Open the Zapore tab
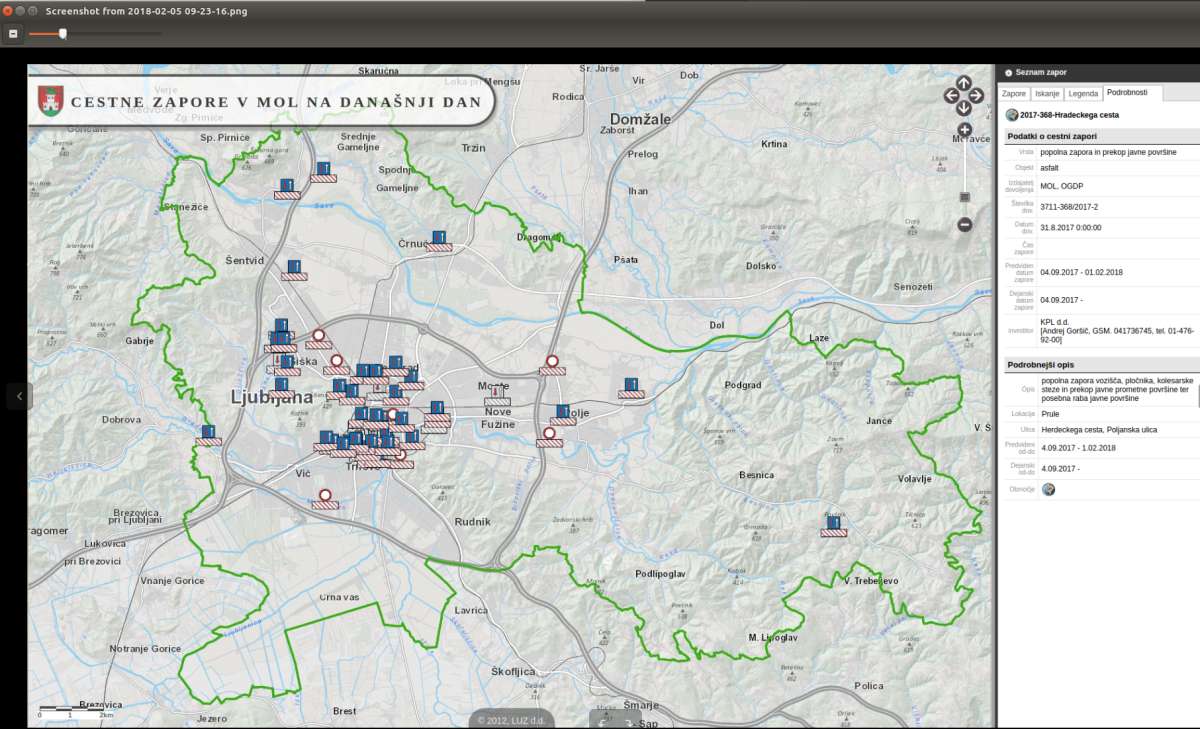1200x729 pixels. coord(1015,93)
